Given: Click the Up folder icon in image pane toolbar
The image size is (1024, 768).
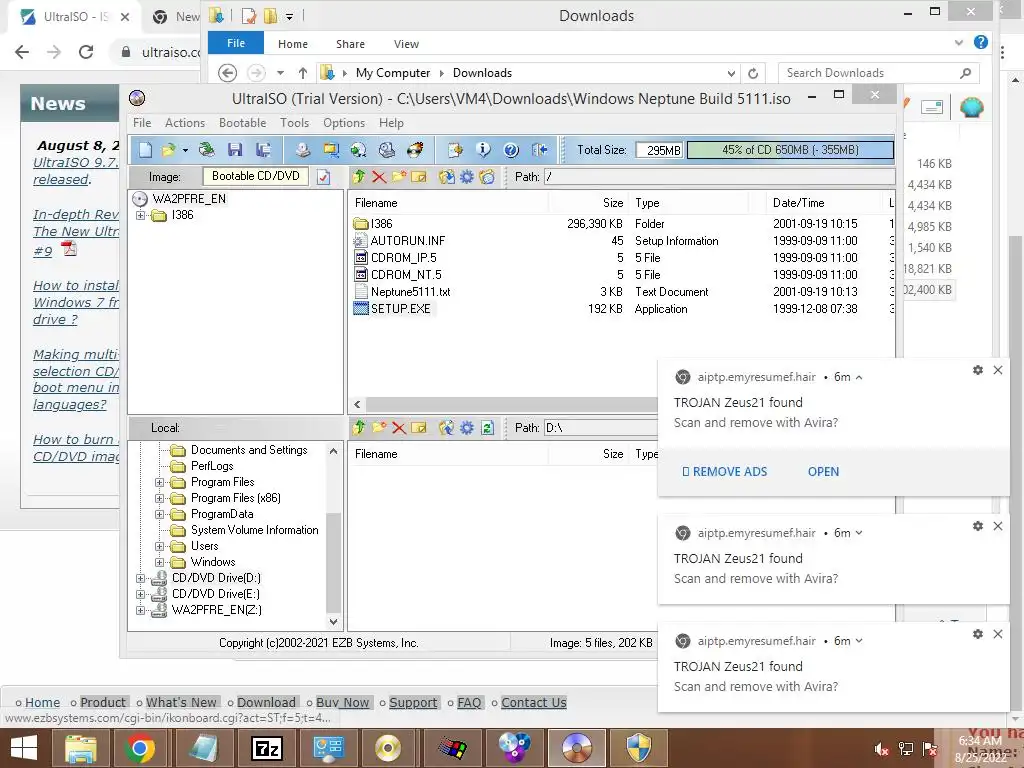Looking at the screenshot, I should coord(359,176).
